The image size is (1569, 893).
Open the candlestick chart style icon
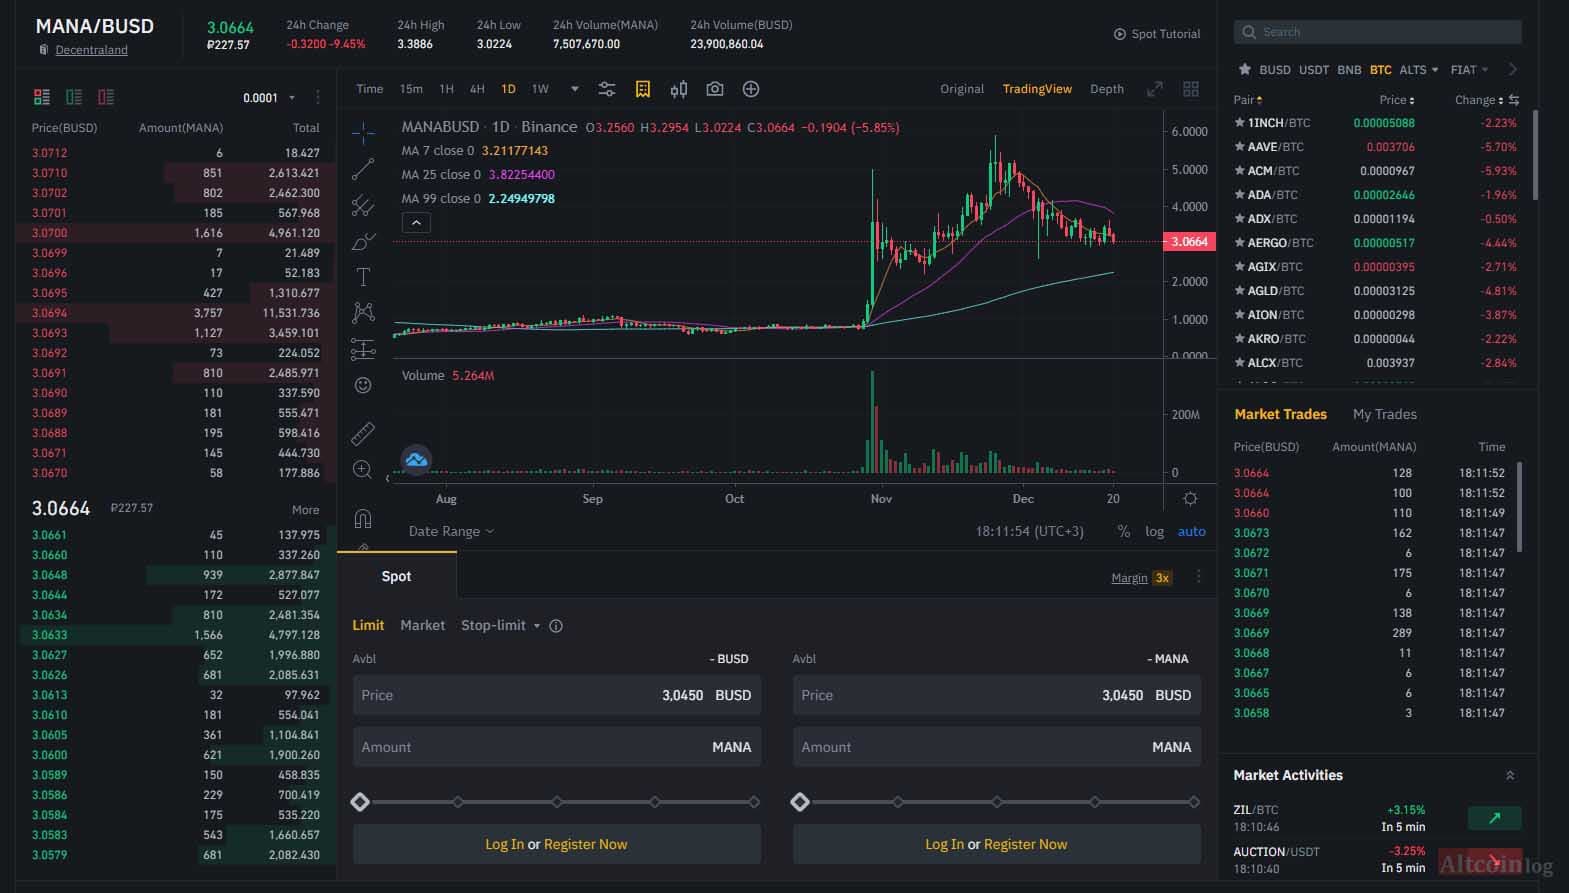tap(679, 89)
